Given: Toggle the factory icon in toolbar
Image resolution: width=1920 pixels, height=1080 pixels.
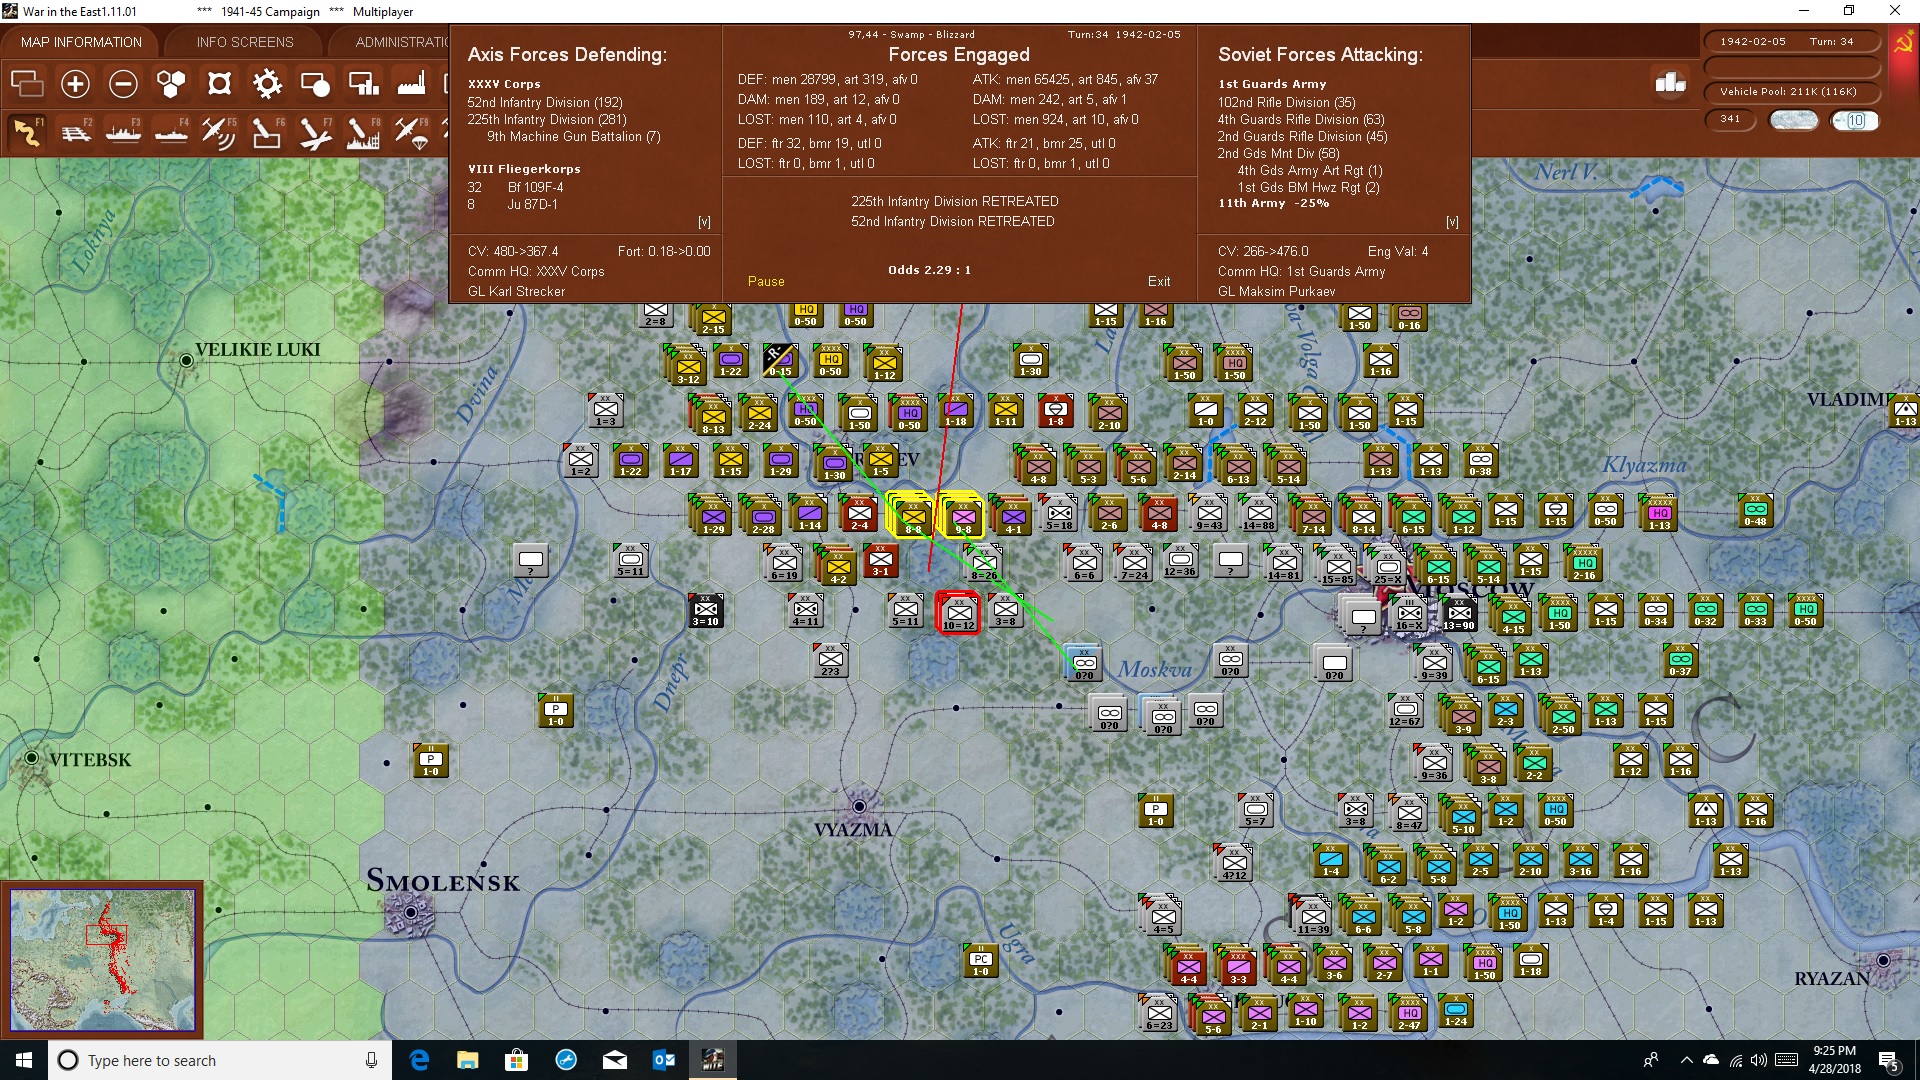Looking at the screenshot, I should coord(411,84).
